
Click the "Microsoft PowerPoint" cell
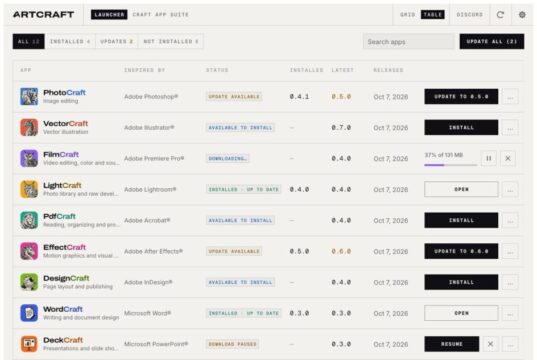(x=156, y=344)
